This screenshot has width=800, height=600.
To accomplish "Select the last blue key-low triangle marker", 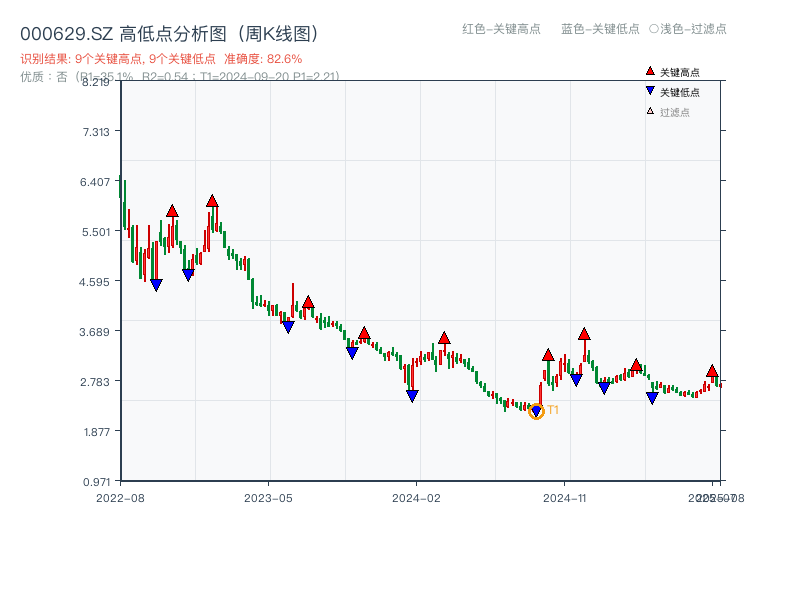I will (652, 398).
